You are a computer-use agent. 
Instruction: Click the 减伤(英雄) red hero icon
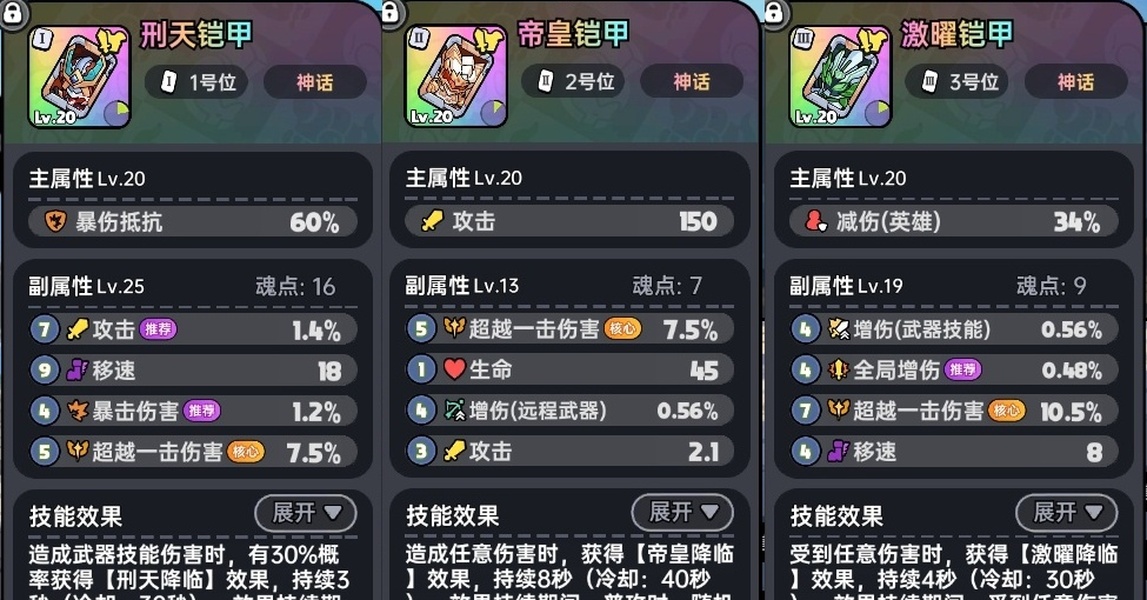[816, 221]
